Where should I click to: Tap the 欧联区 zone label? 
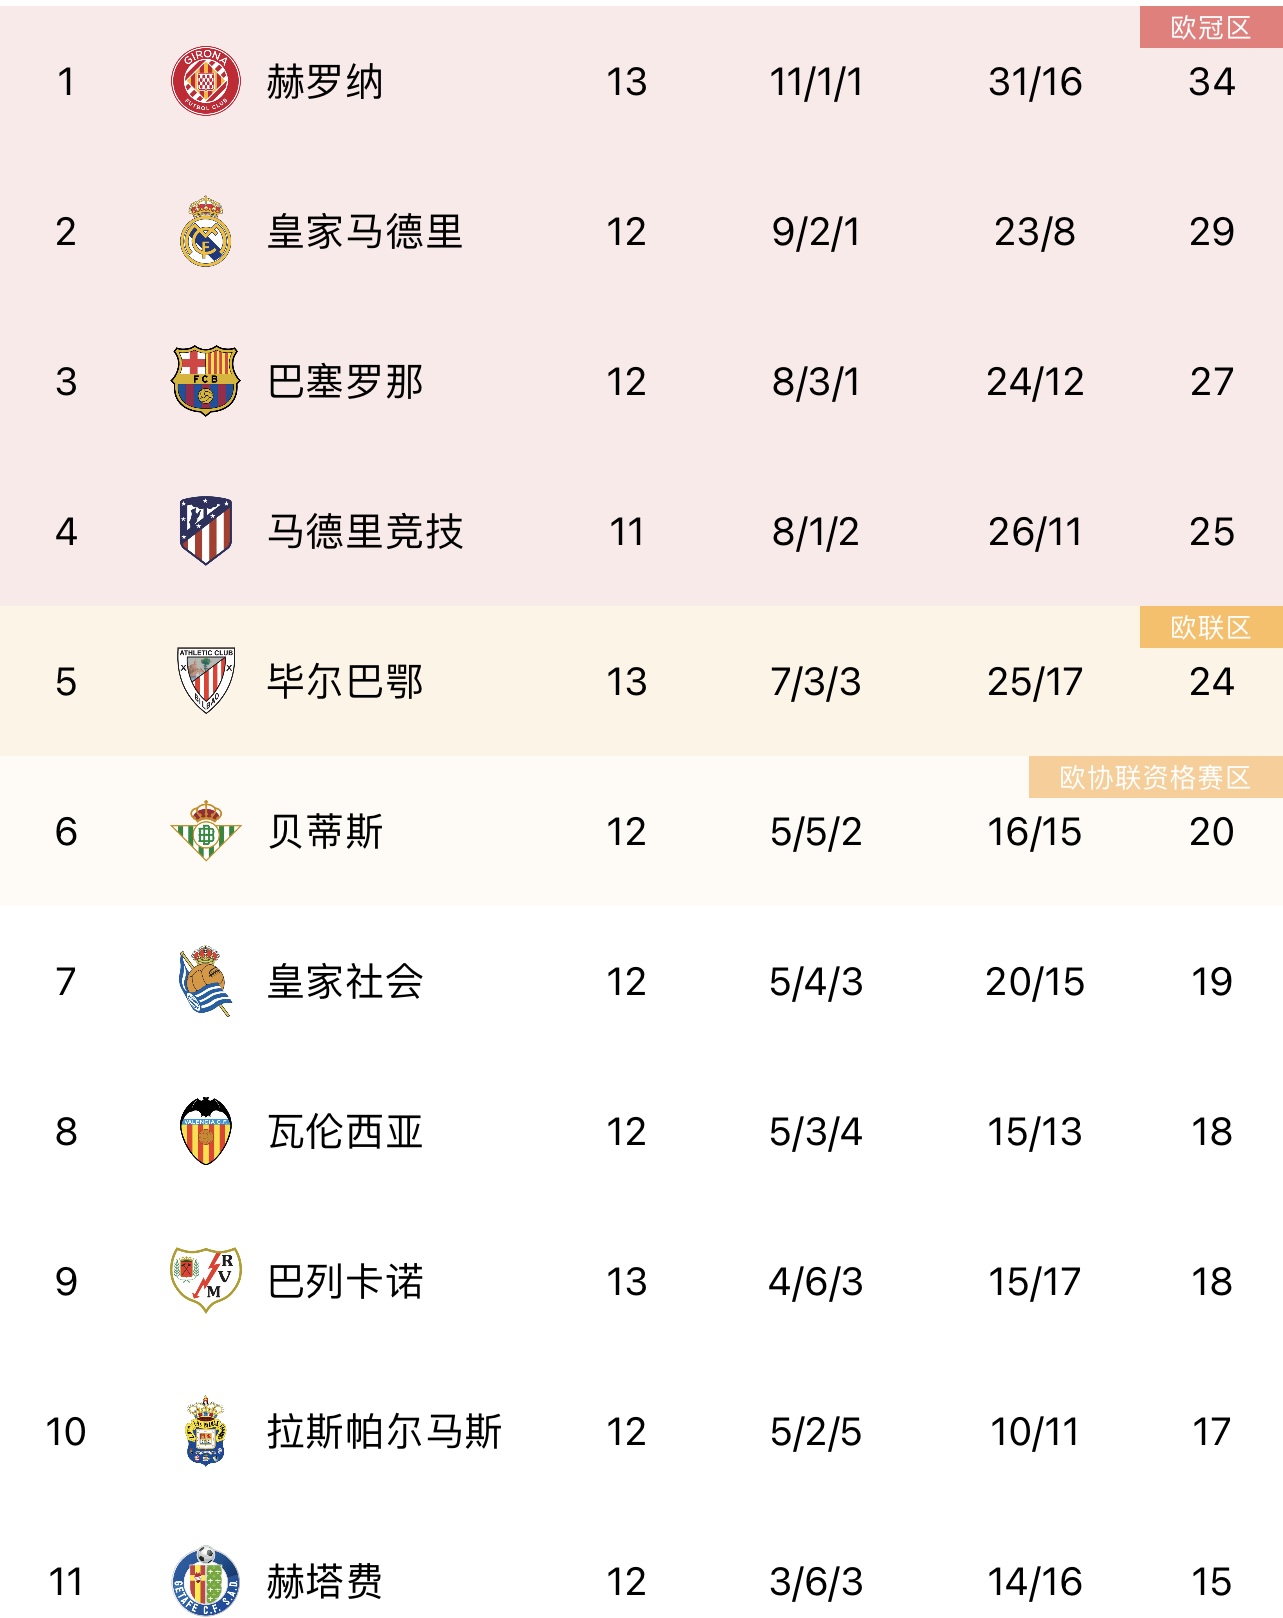pos(1211,627)
